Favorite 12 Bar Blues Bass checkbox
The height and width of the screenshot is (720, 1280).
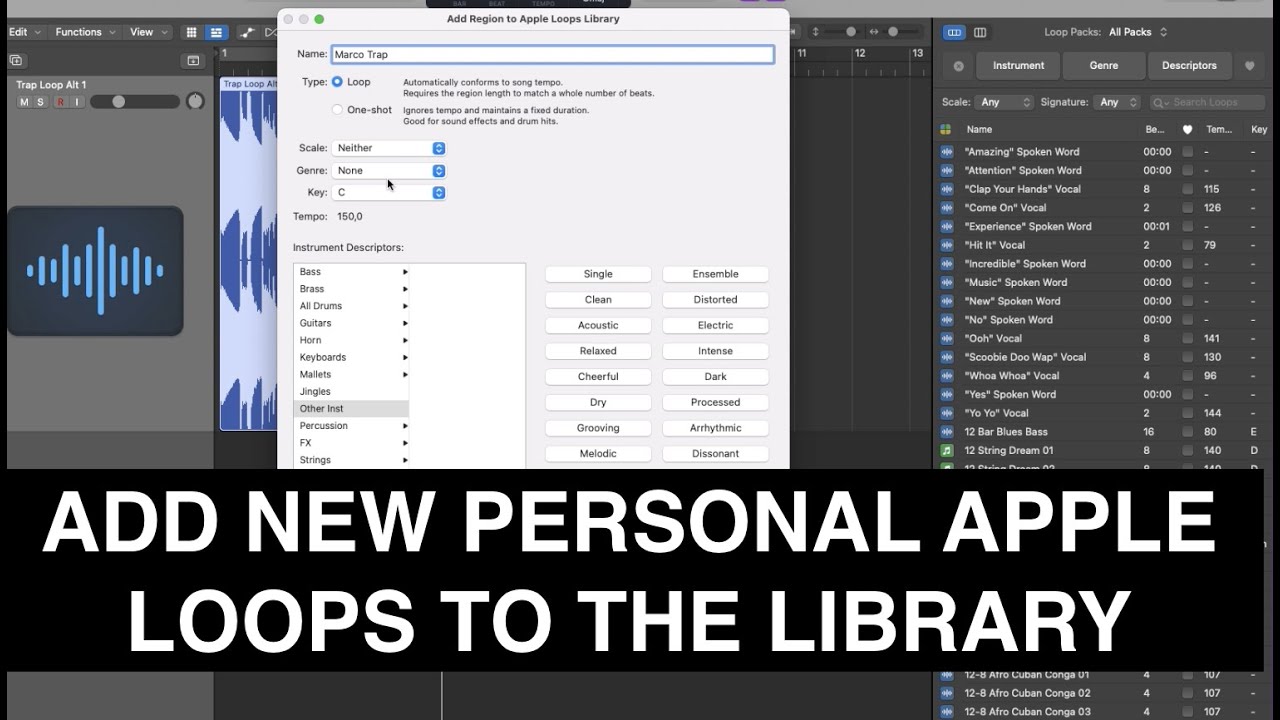[x=1187, y=432]
